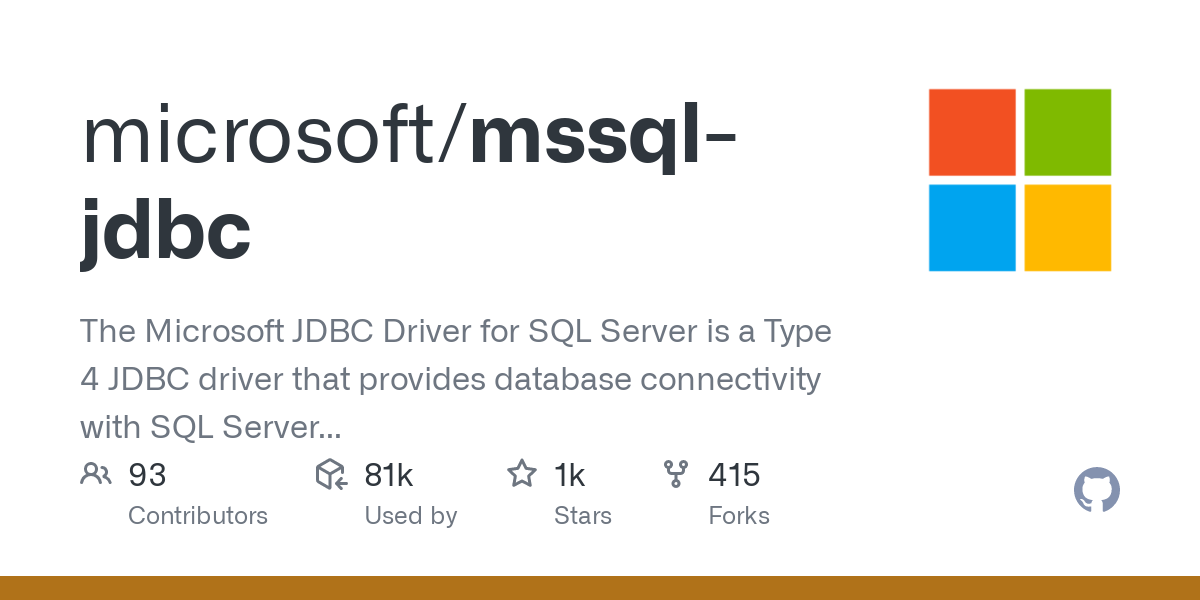Image resolution: width=1200 pixels, height=600 pixels.
Task: Click the Contributors people icon
Action: (x=96, y=474)
